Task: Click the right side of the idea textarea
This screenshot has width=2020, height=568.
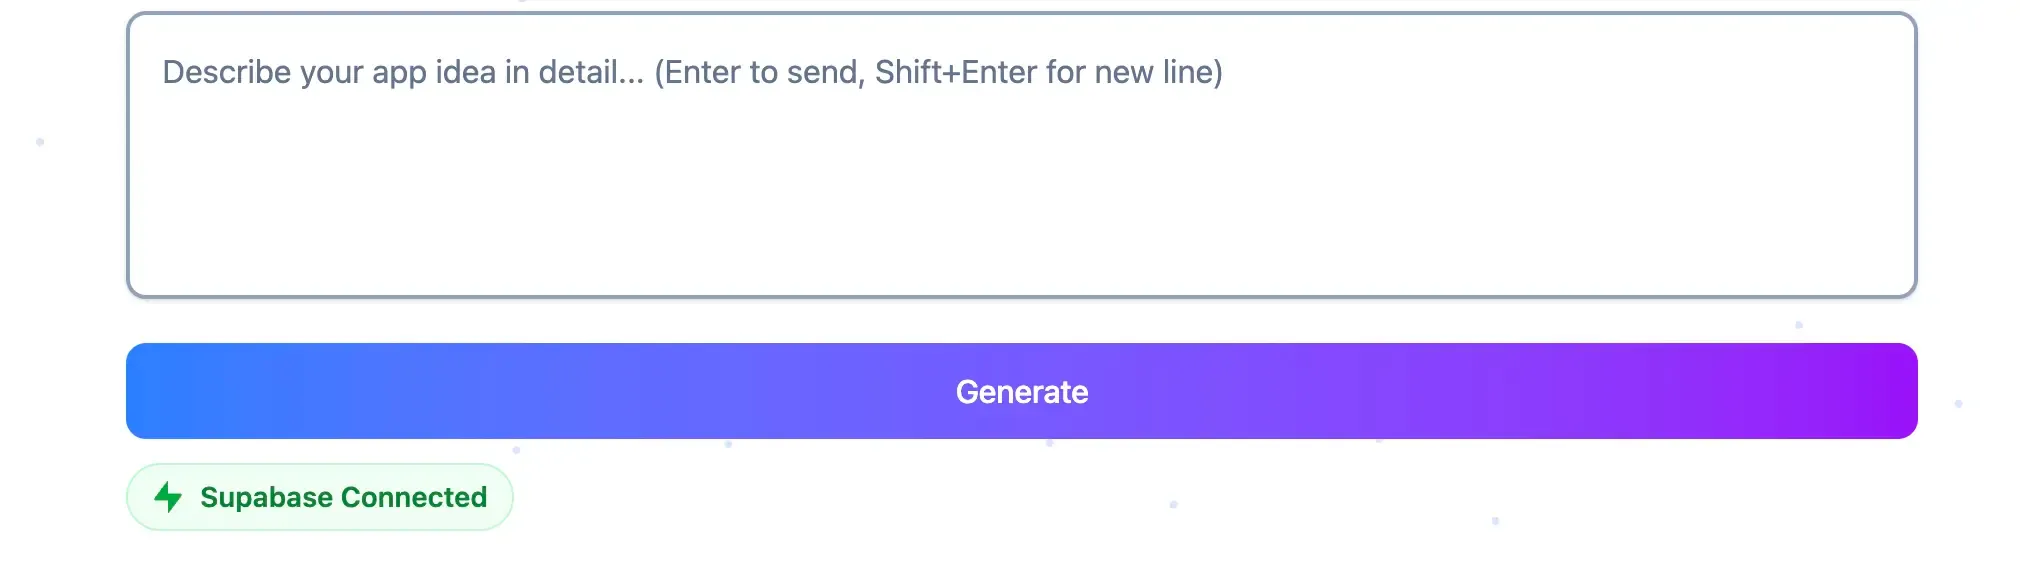Action: (1750, 155)
